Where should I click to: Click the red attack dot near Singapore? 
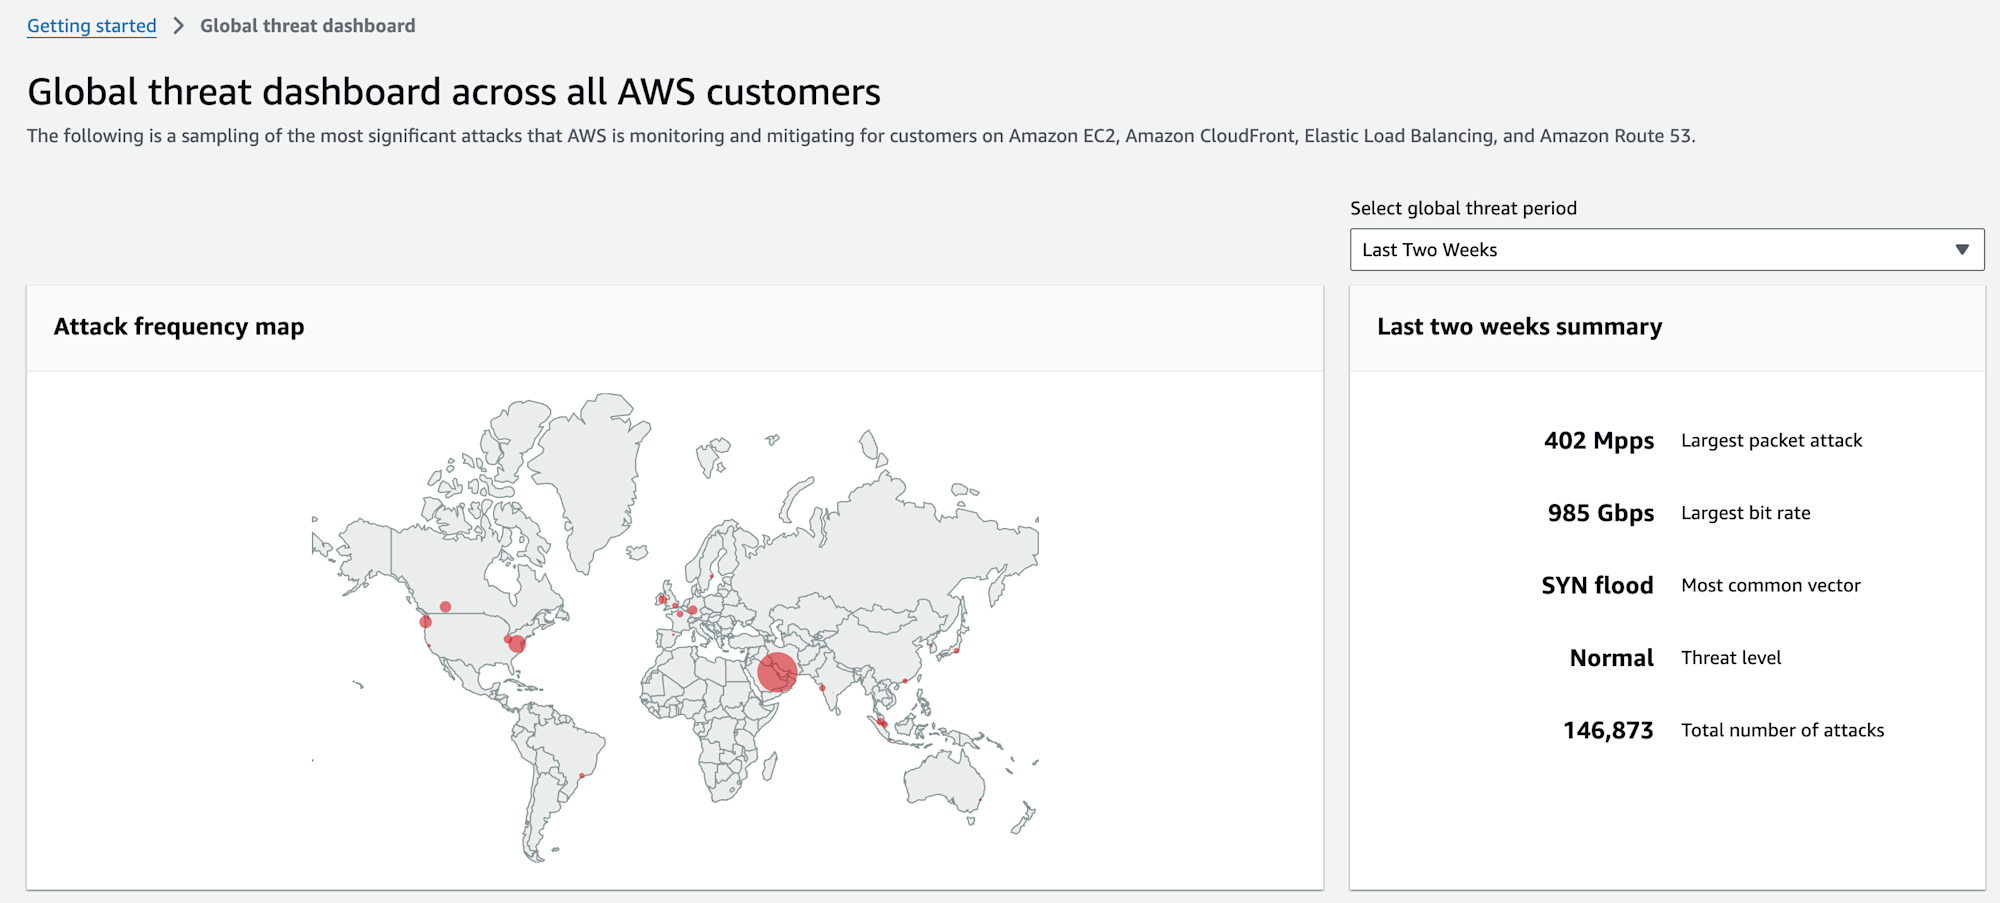882,723
